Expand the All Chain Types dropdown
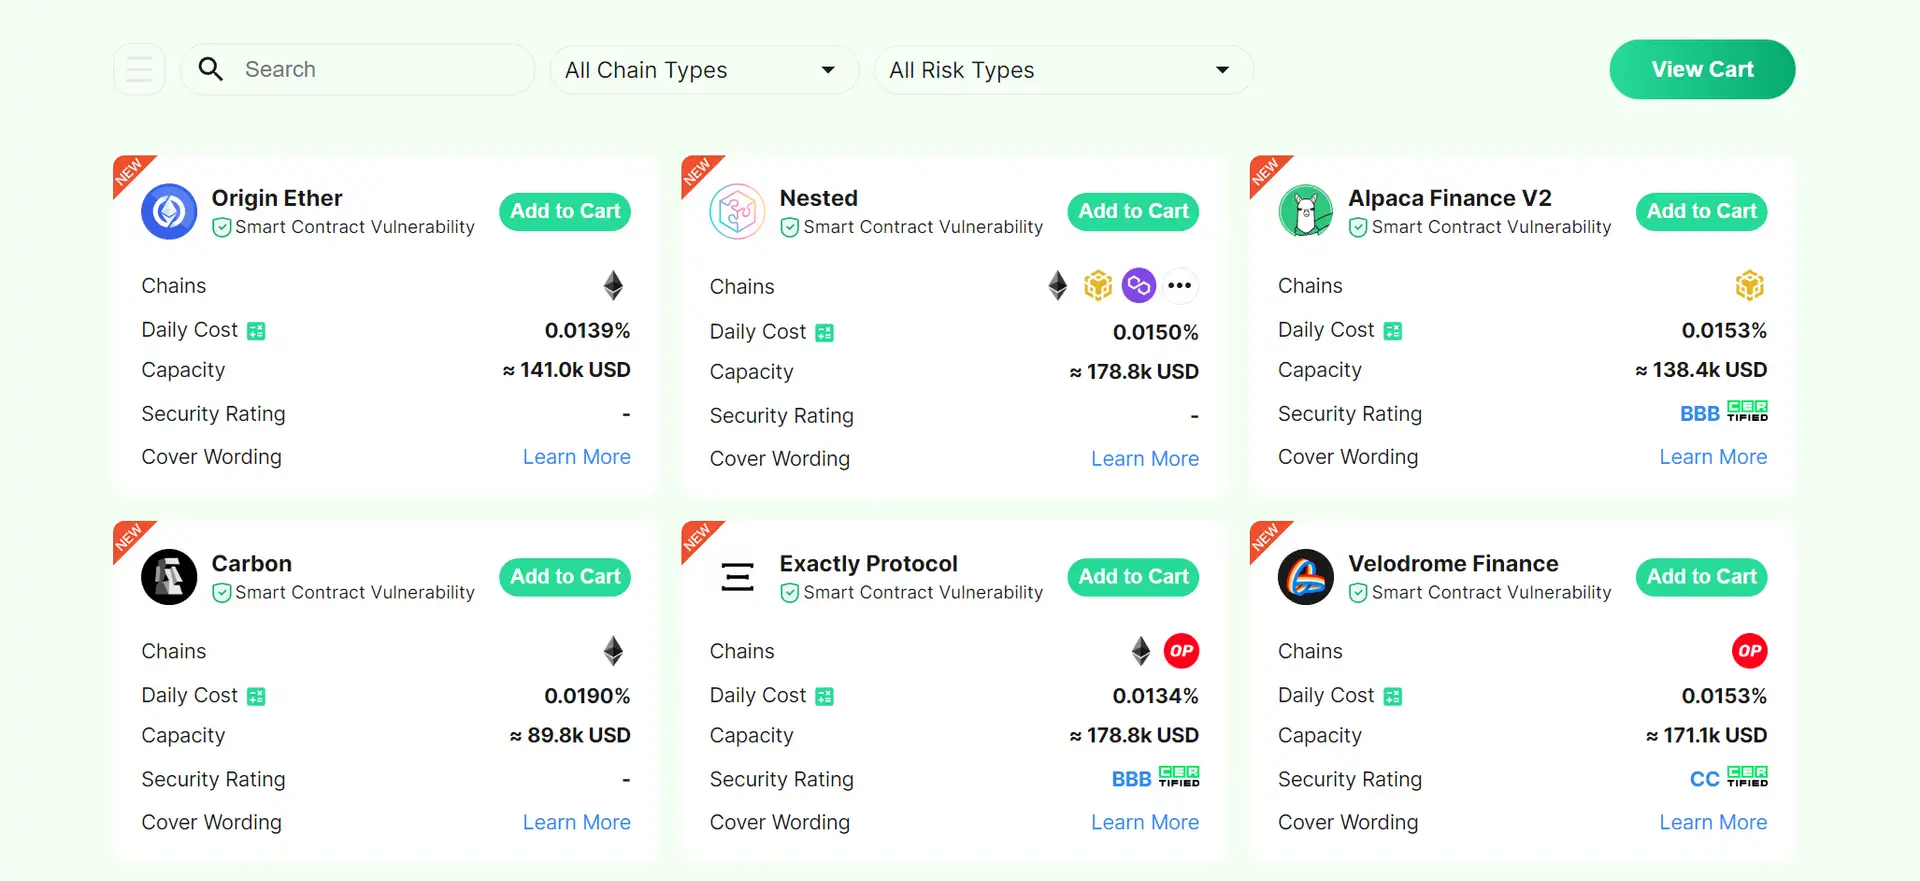The width and height of the screenshot is (1920, 881). click(704, 70)
